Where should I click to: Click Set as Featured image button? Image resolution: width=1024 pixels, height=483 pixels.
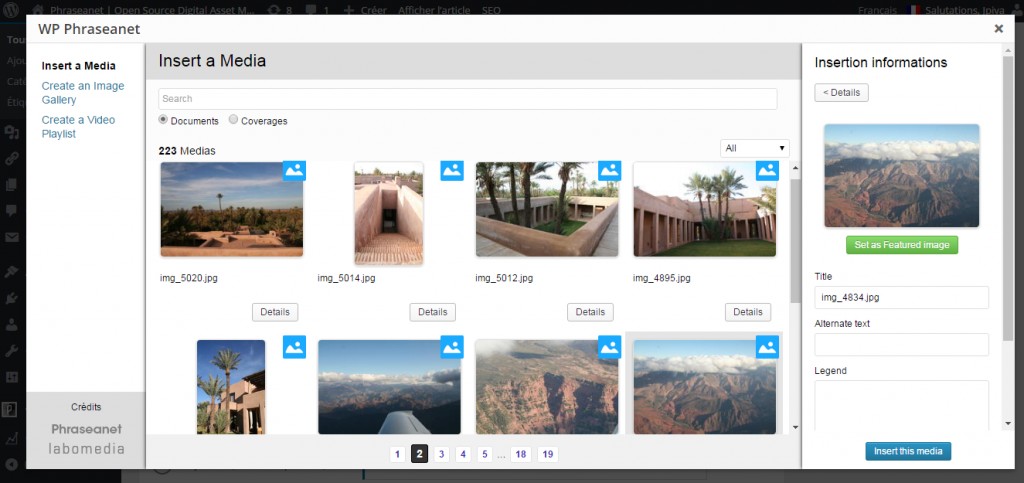point(901,245)
